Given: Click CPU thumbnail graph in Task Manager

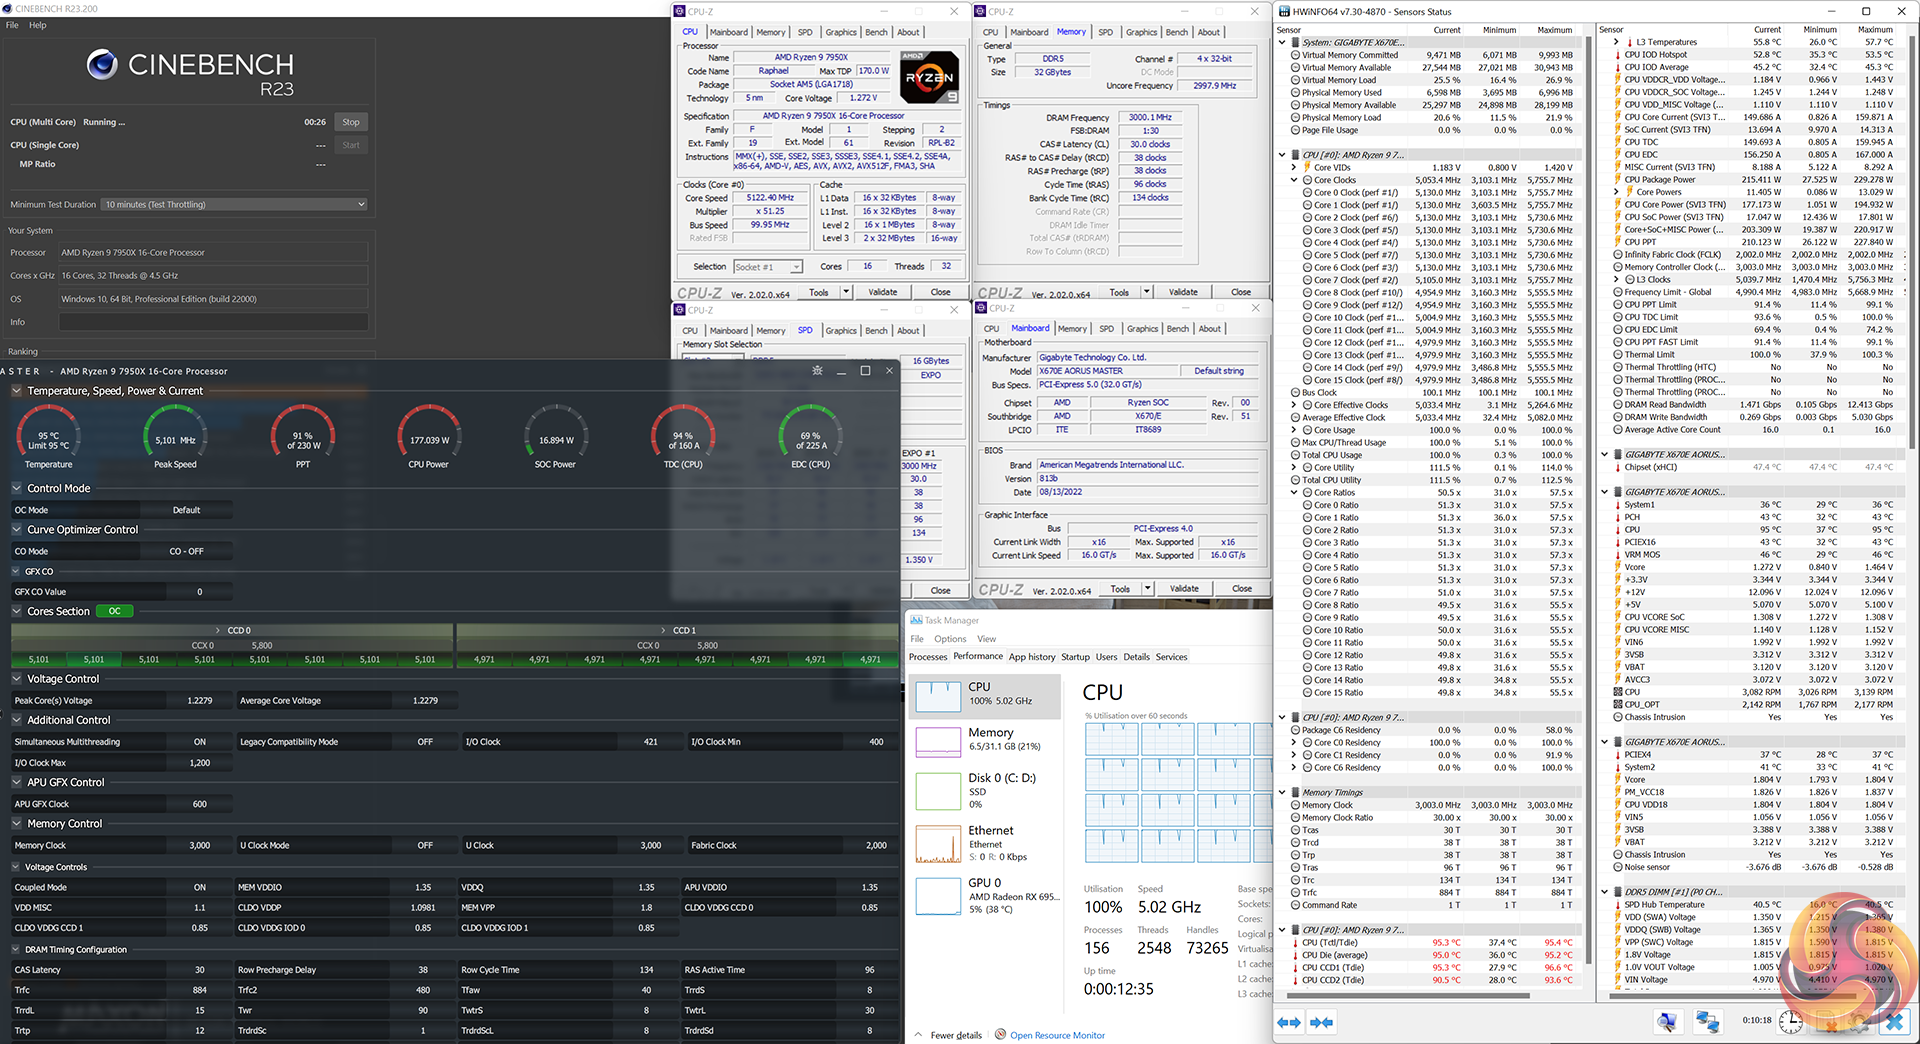Looking at the screenshot, I should click(938, 695).
